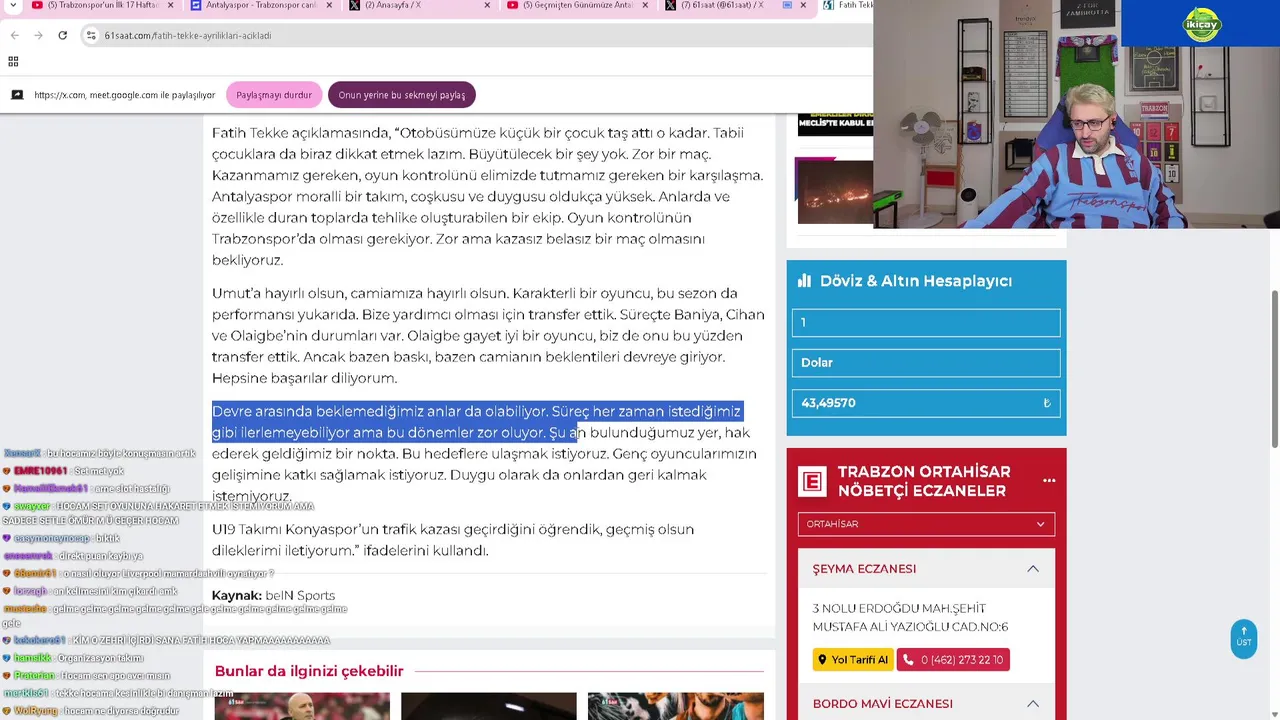Screen dimensions: 1280x720
Task: Click the 3 NOLU ERDOĞDU MAH. pharmacy address
Action: [911, 617]
